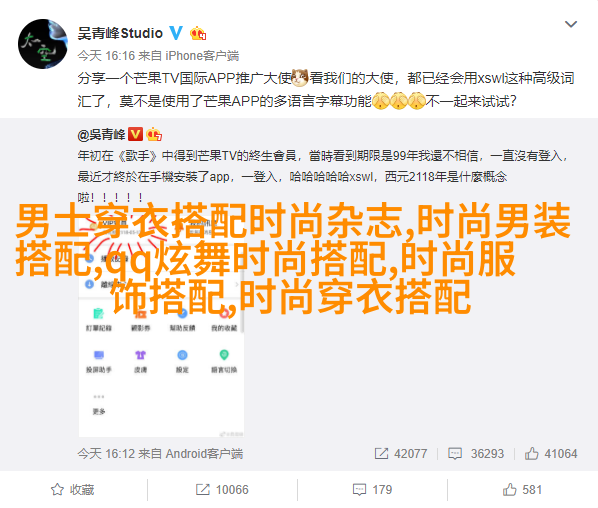Open the embedded app screenshot image

[x=161, y=322]
